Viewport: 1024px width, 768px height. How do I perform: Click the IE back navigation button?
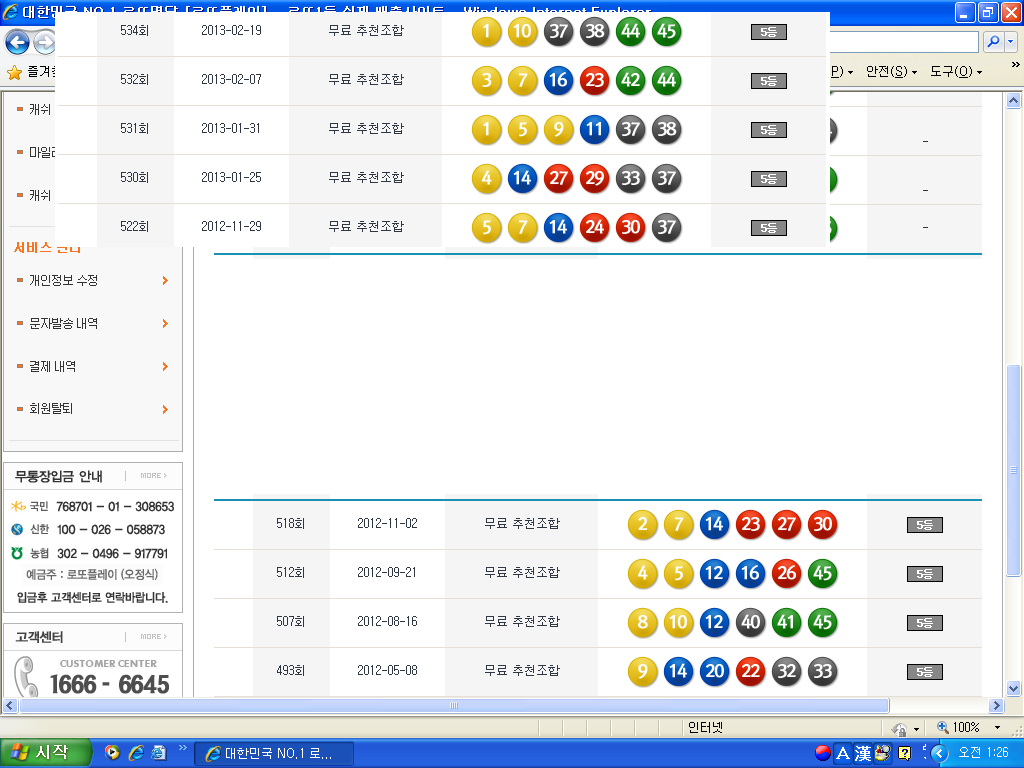pyautogui.click(x=17, y=43)
